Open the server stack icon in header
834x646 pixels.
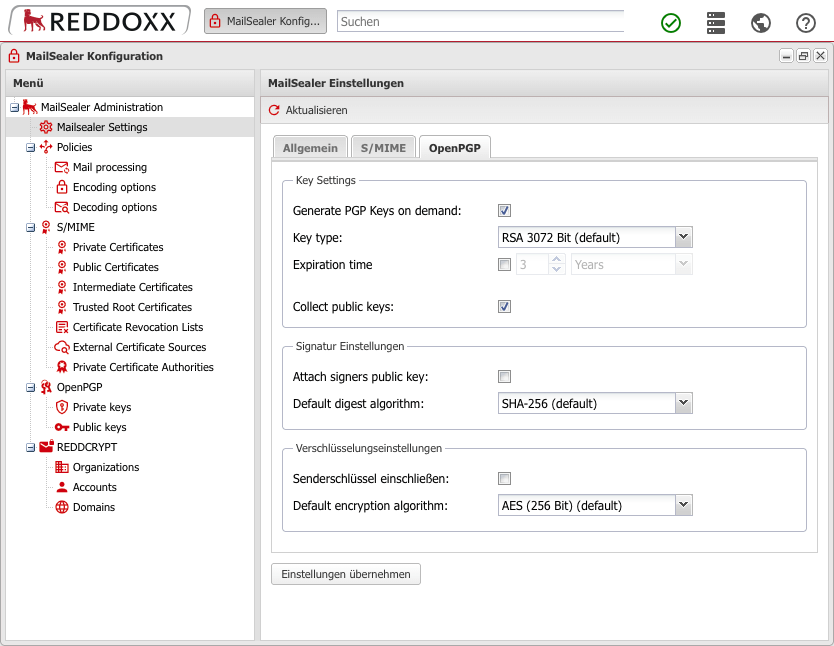pos(716,23)
